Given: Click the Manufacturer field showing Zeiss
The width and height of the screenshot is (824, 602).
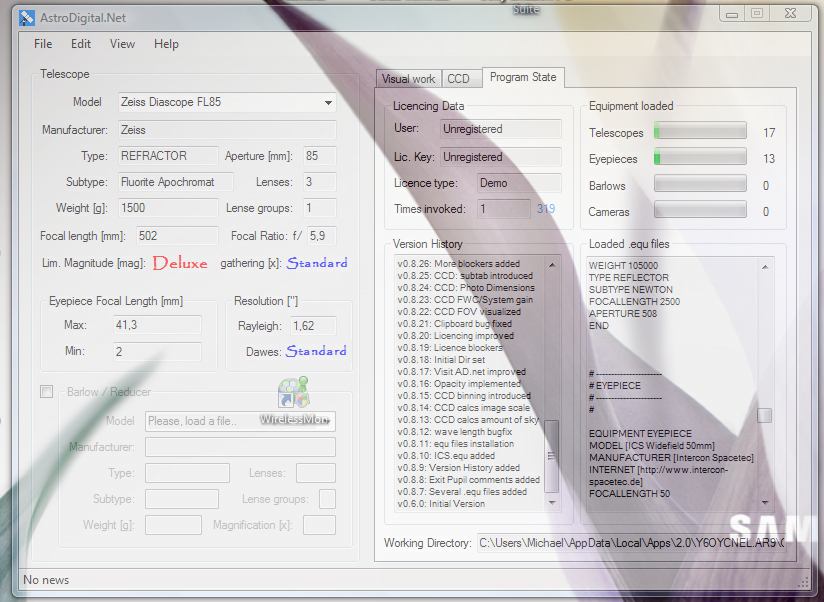Looking at the screenshot, I should pyautogui.click(x=227, y=130).
